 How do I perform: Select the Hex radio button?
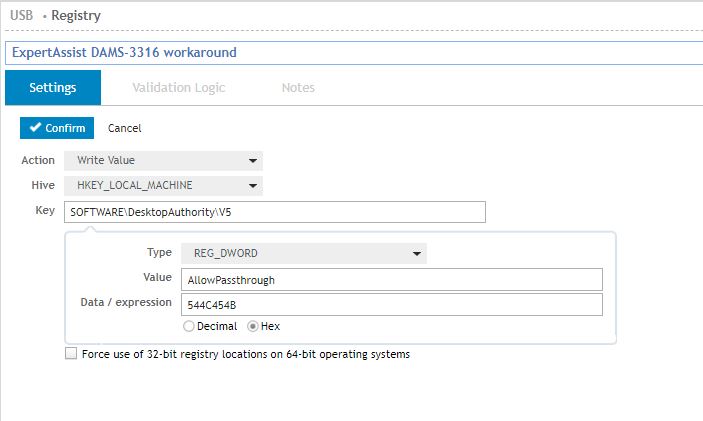[x=252, y=326]
